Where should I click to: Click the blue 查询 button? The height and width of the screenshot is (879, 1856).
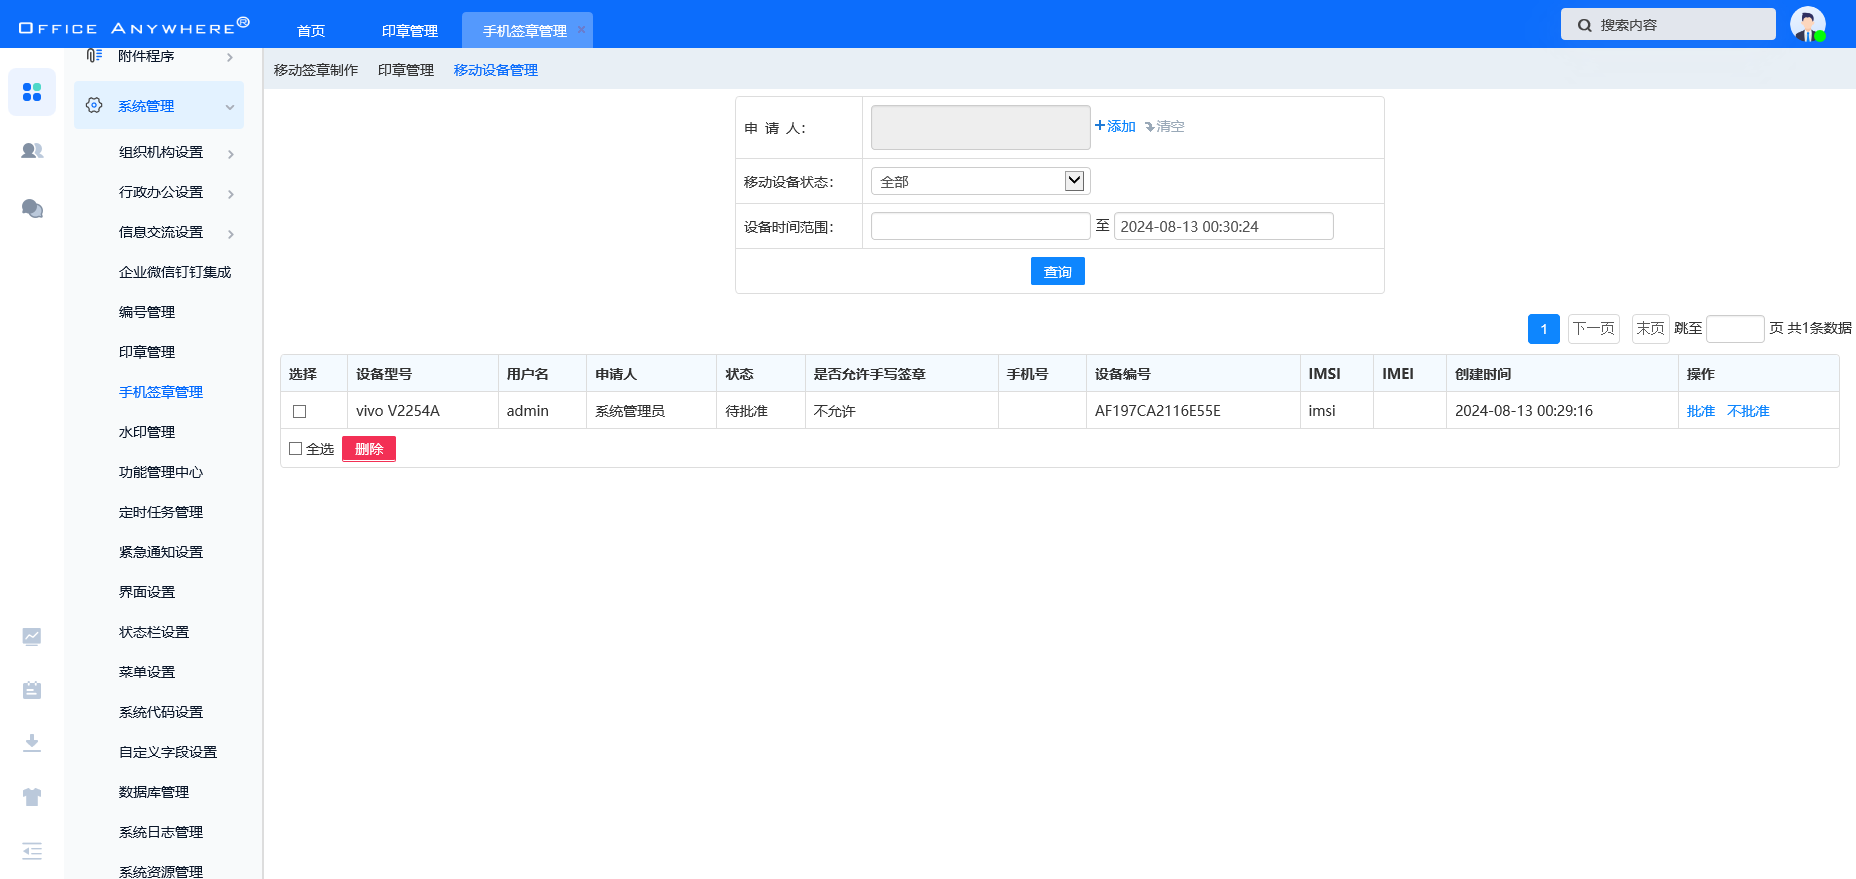[x=1057, y=271]
